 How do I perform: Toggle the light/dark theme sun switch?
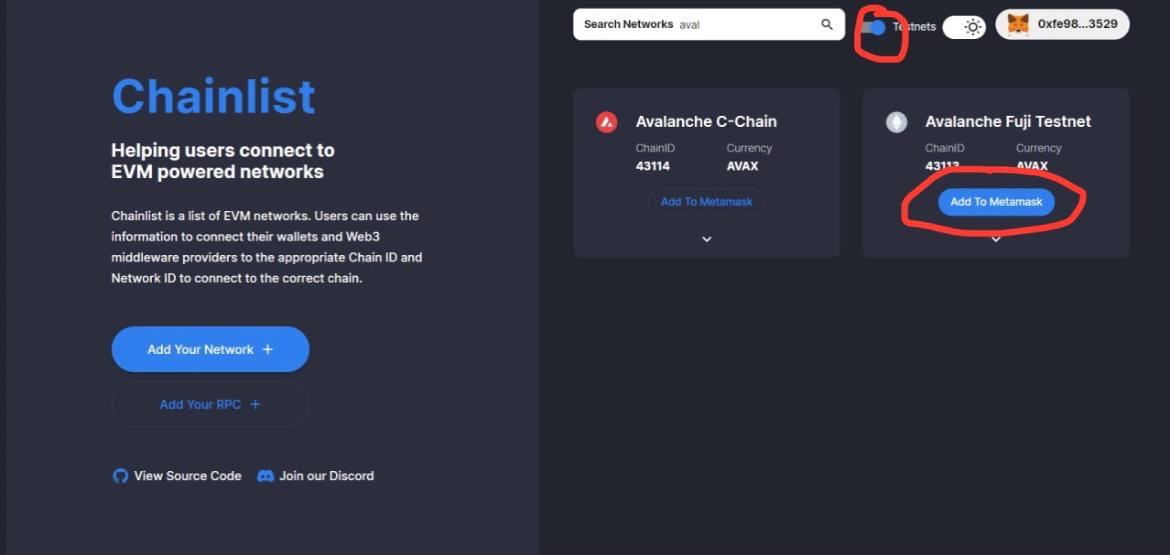(x=965, y=27)
